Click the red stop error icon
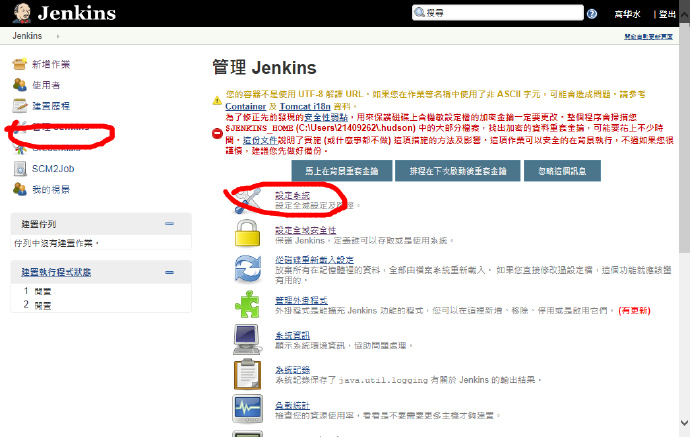 point(217,133)
